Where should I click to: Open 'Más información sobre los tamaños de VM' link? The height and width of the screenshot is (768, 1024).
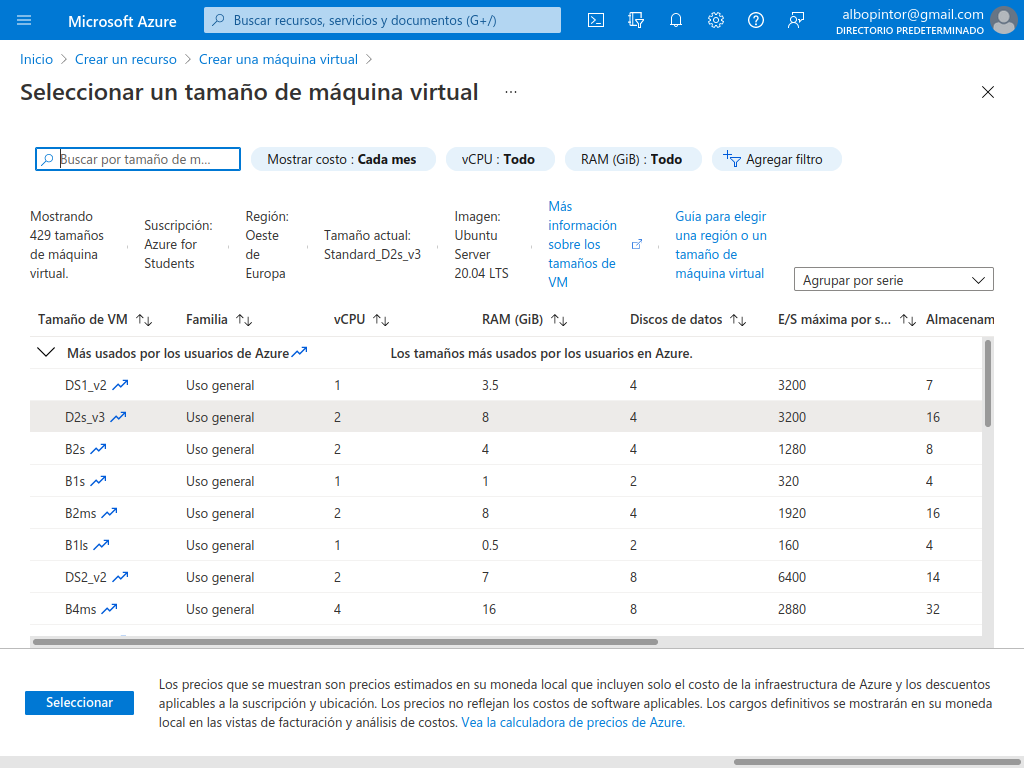582,244
